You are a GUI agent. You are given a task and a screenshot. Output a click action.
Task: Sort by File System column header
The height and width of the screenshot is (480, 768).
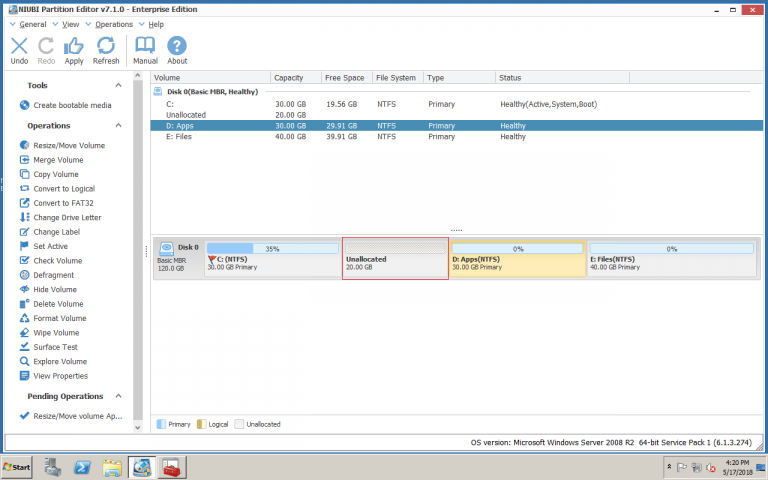(398, 77)
